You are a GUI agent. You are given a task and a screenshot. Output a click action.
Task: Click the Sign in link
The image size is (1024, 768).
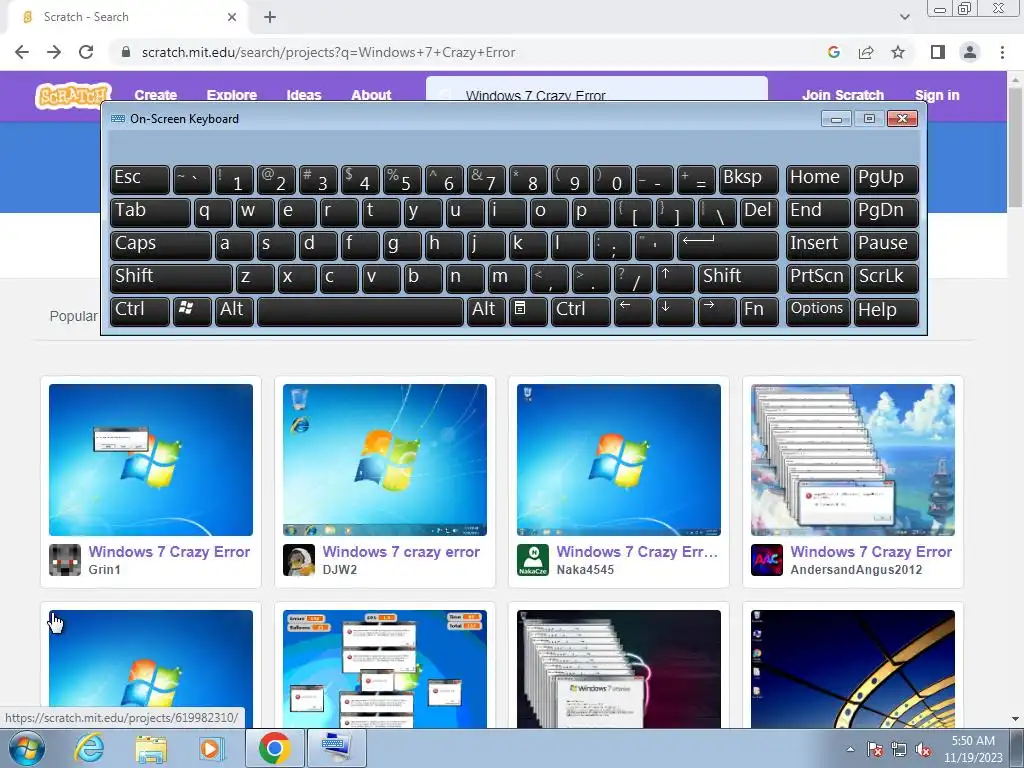(937, 95)
